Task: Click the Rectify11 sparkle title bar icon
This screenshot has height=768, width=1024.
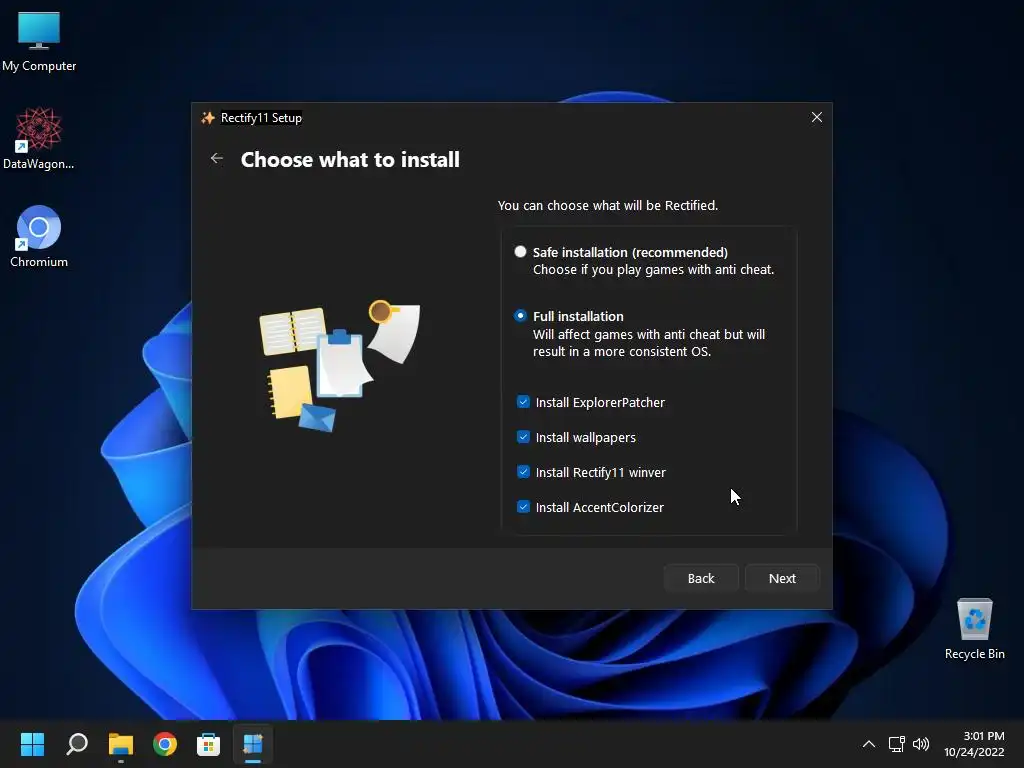Action: (x=208, y=118)
